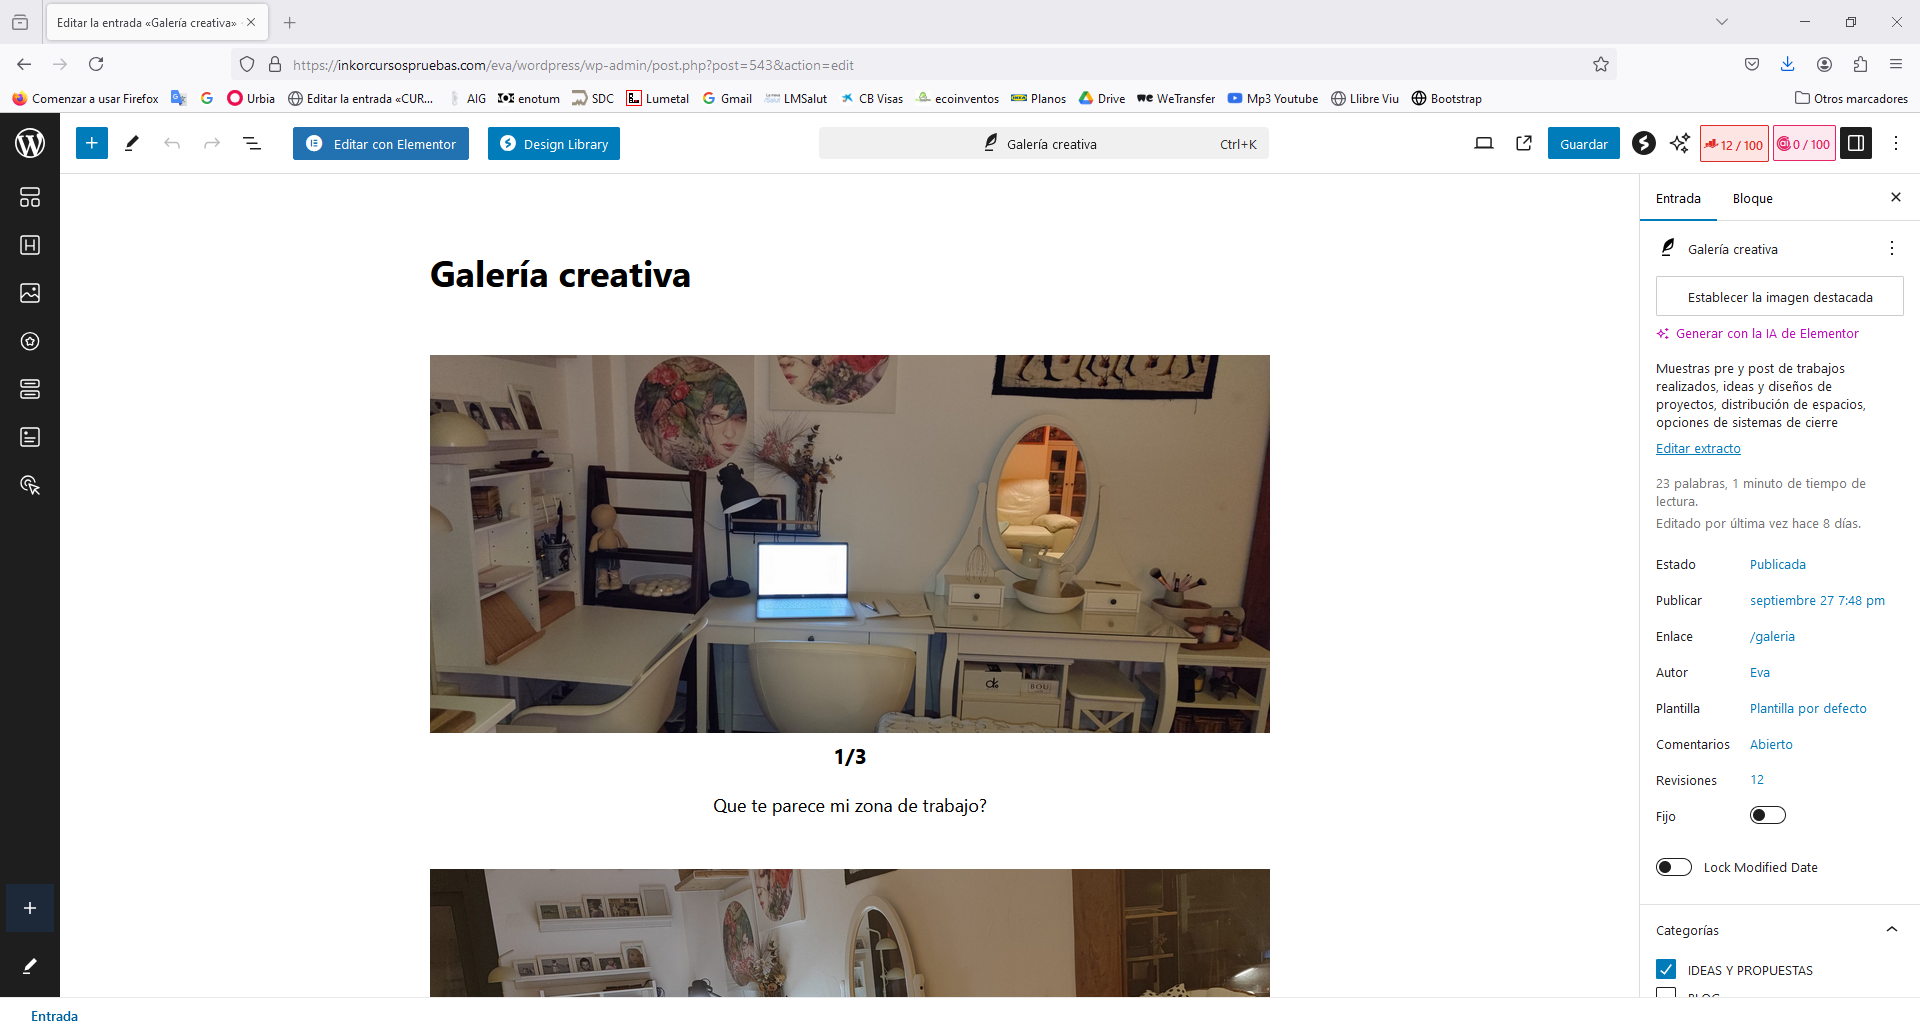Screen dimensions: 1920x1032
Task: Click the WordPress logo icon
Action: point(30,143)
